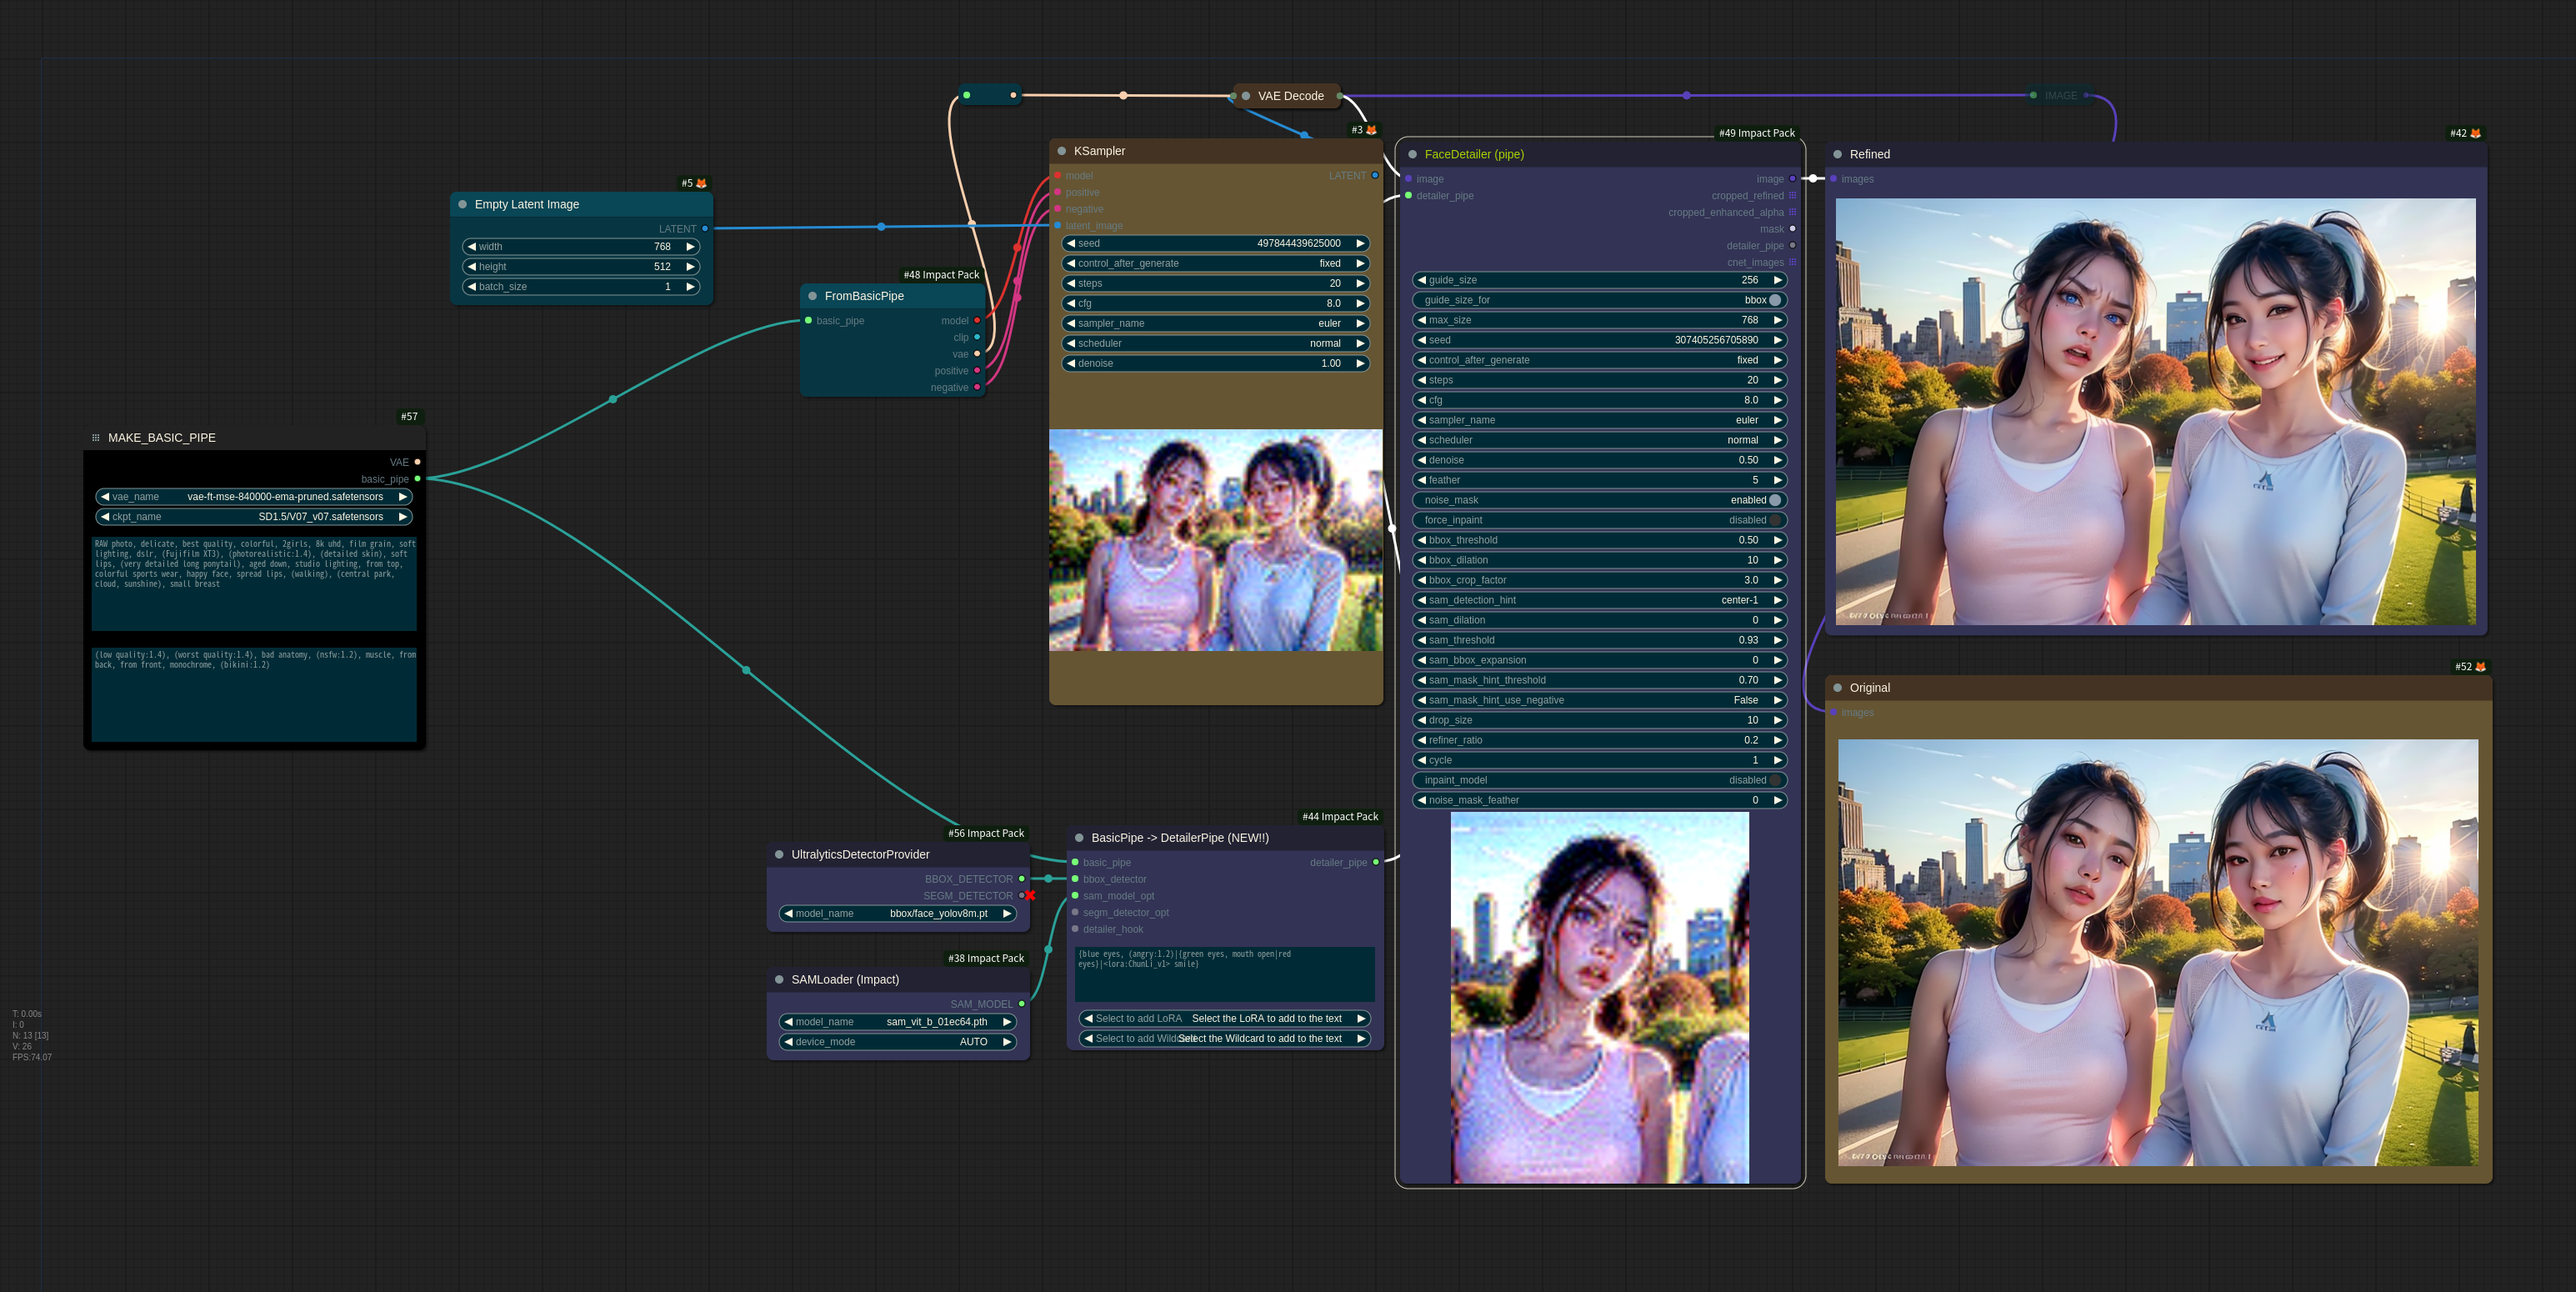The image size is (2576, 1292).
Task: Open the Select to add LoRA dropdown
Action: pyautogui.click(x=1224, y=1019)
